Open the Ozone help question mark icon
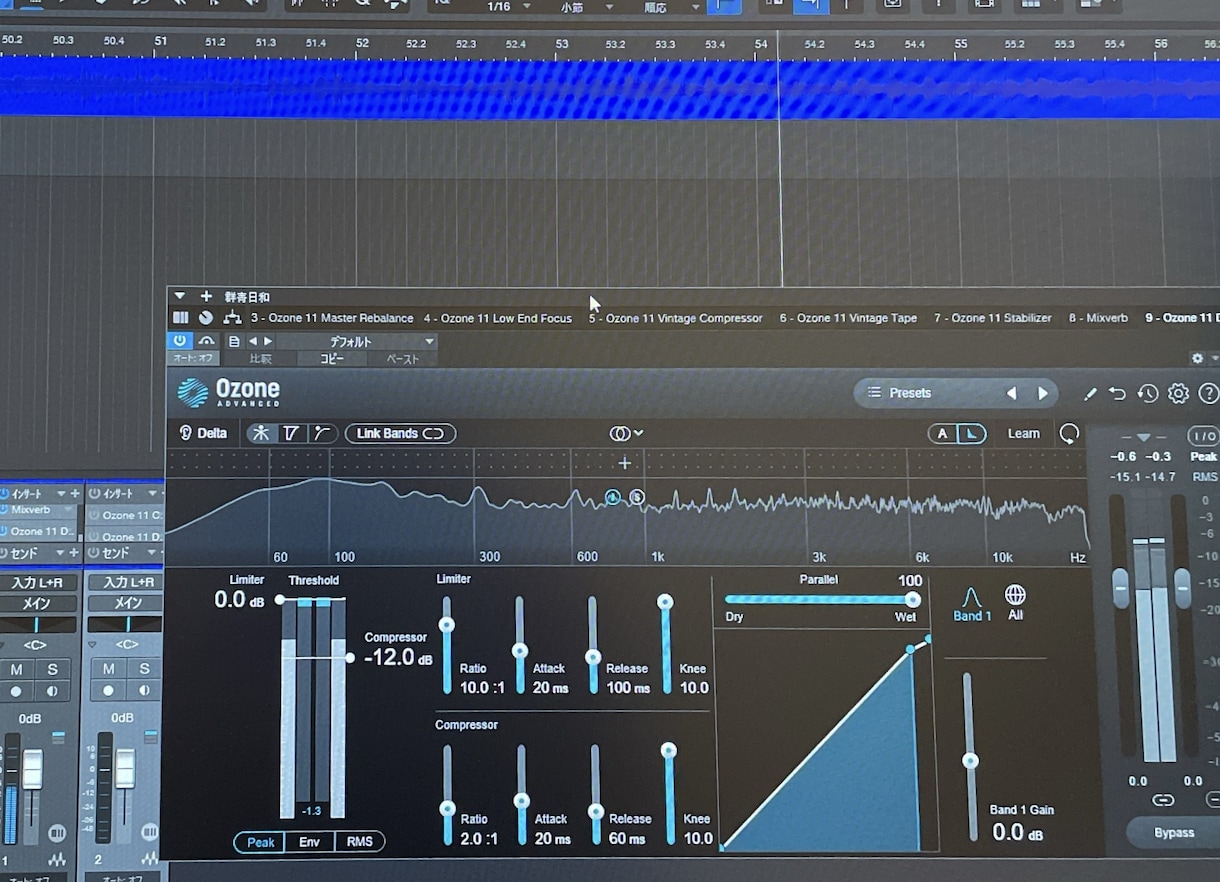This screenshot has width=1220, height=882. tap(1208, 394)
